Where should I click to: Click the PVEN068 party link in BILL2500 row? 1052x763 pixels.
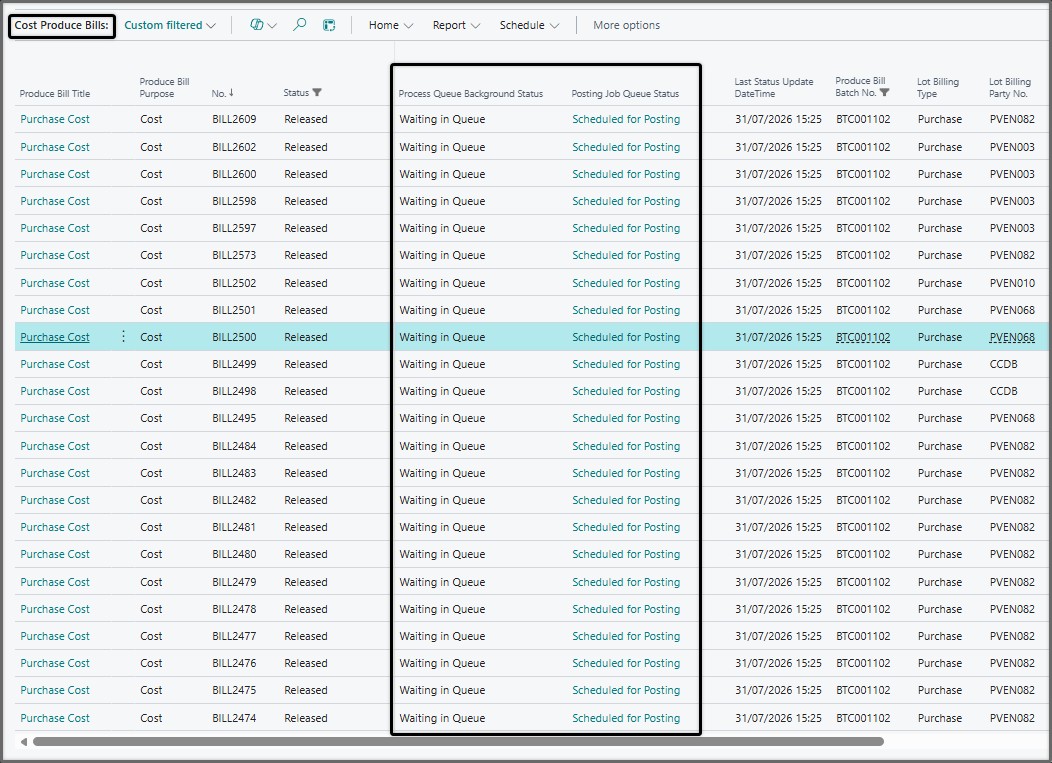[x=1012, y=338]
